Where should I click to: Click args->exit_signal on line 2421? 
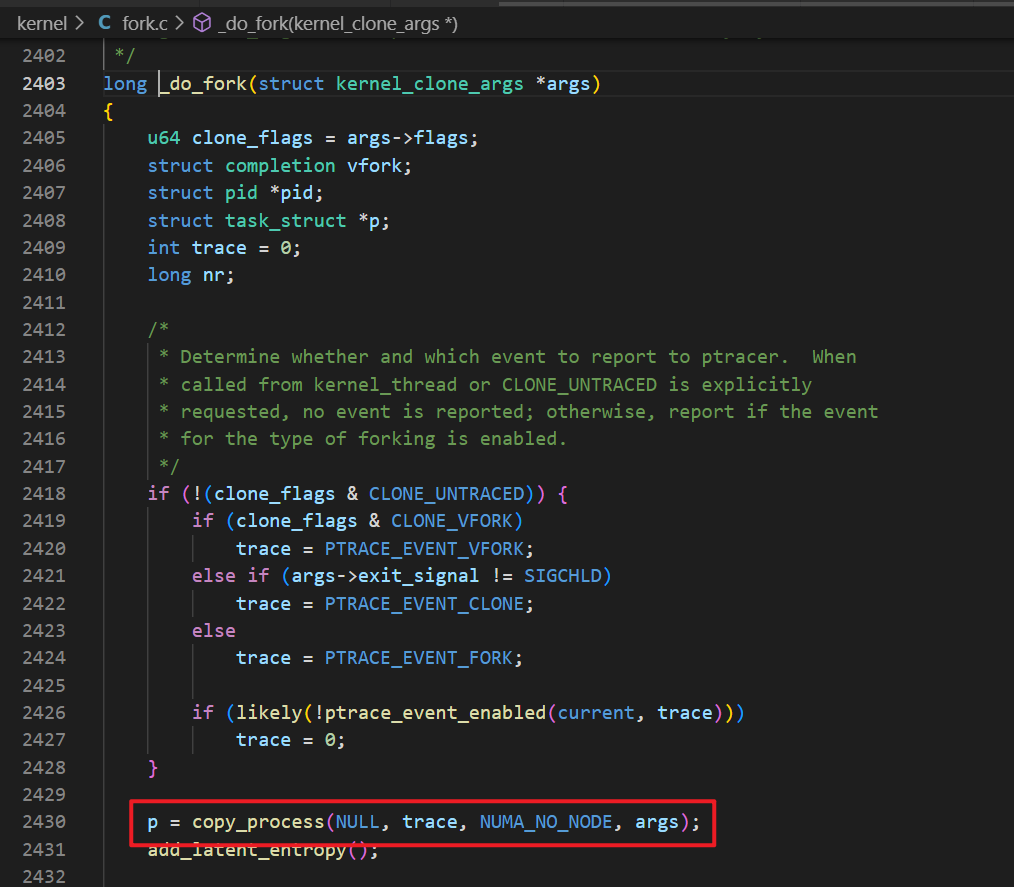click(385, 576)
